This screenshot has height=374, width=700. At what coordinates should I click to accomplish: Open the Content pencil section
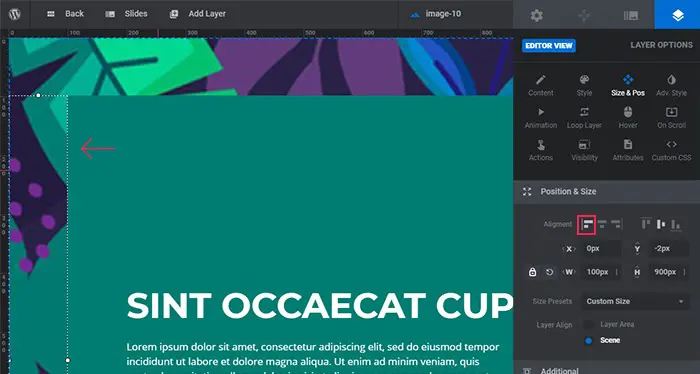pyautogui.click(x=541, y=85)
